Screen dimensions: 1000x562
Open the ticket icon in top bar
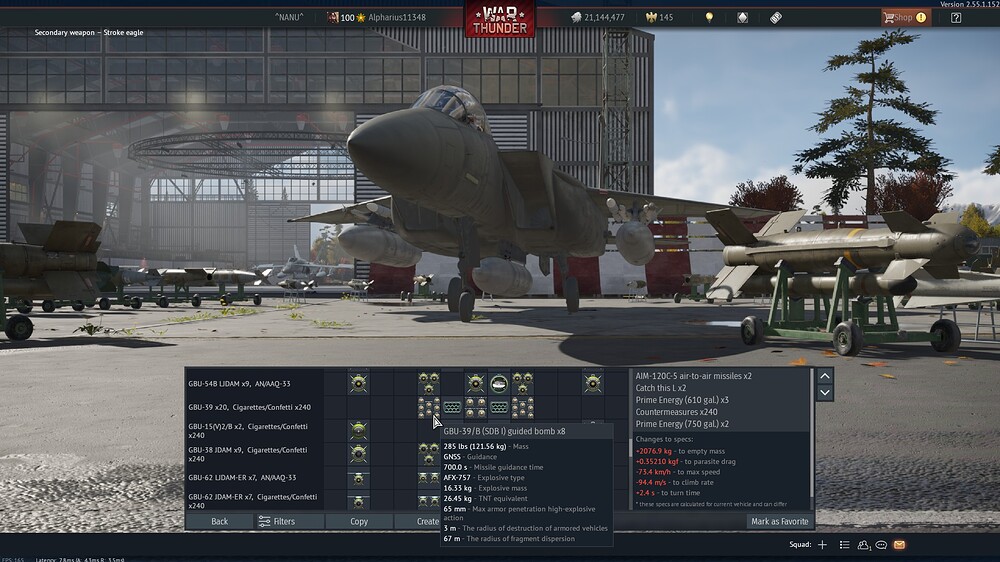(776, 18)
